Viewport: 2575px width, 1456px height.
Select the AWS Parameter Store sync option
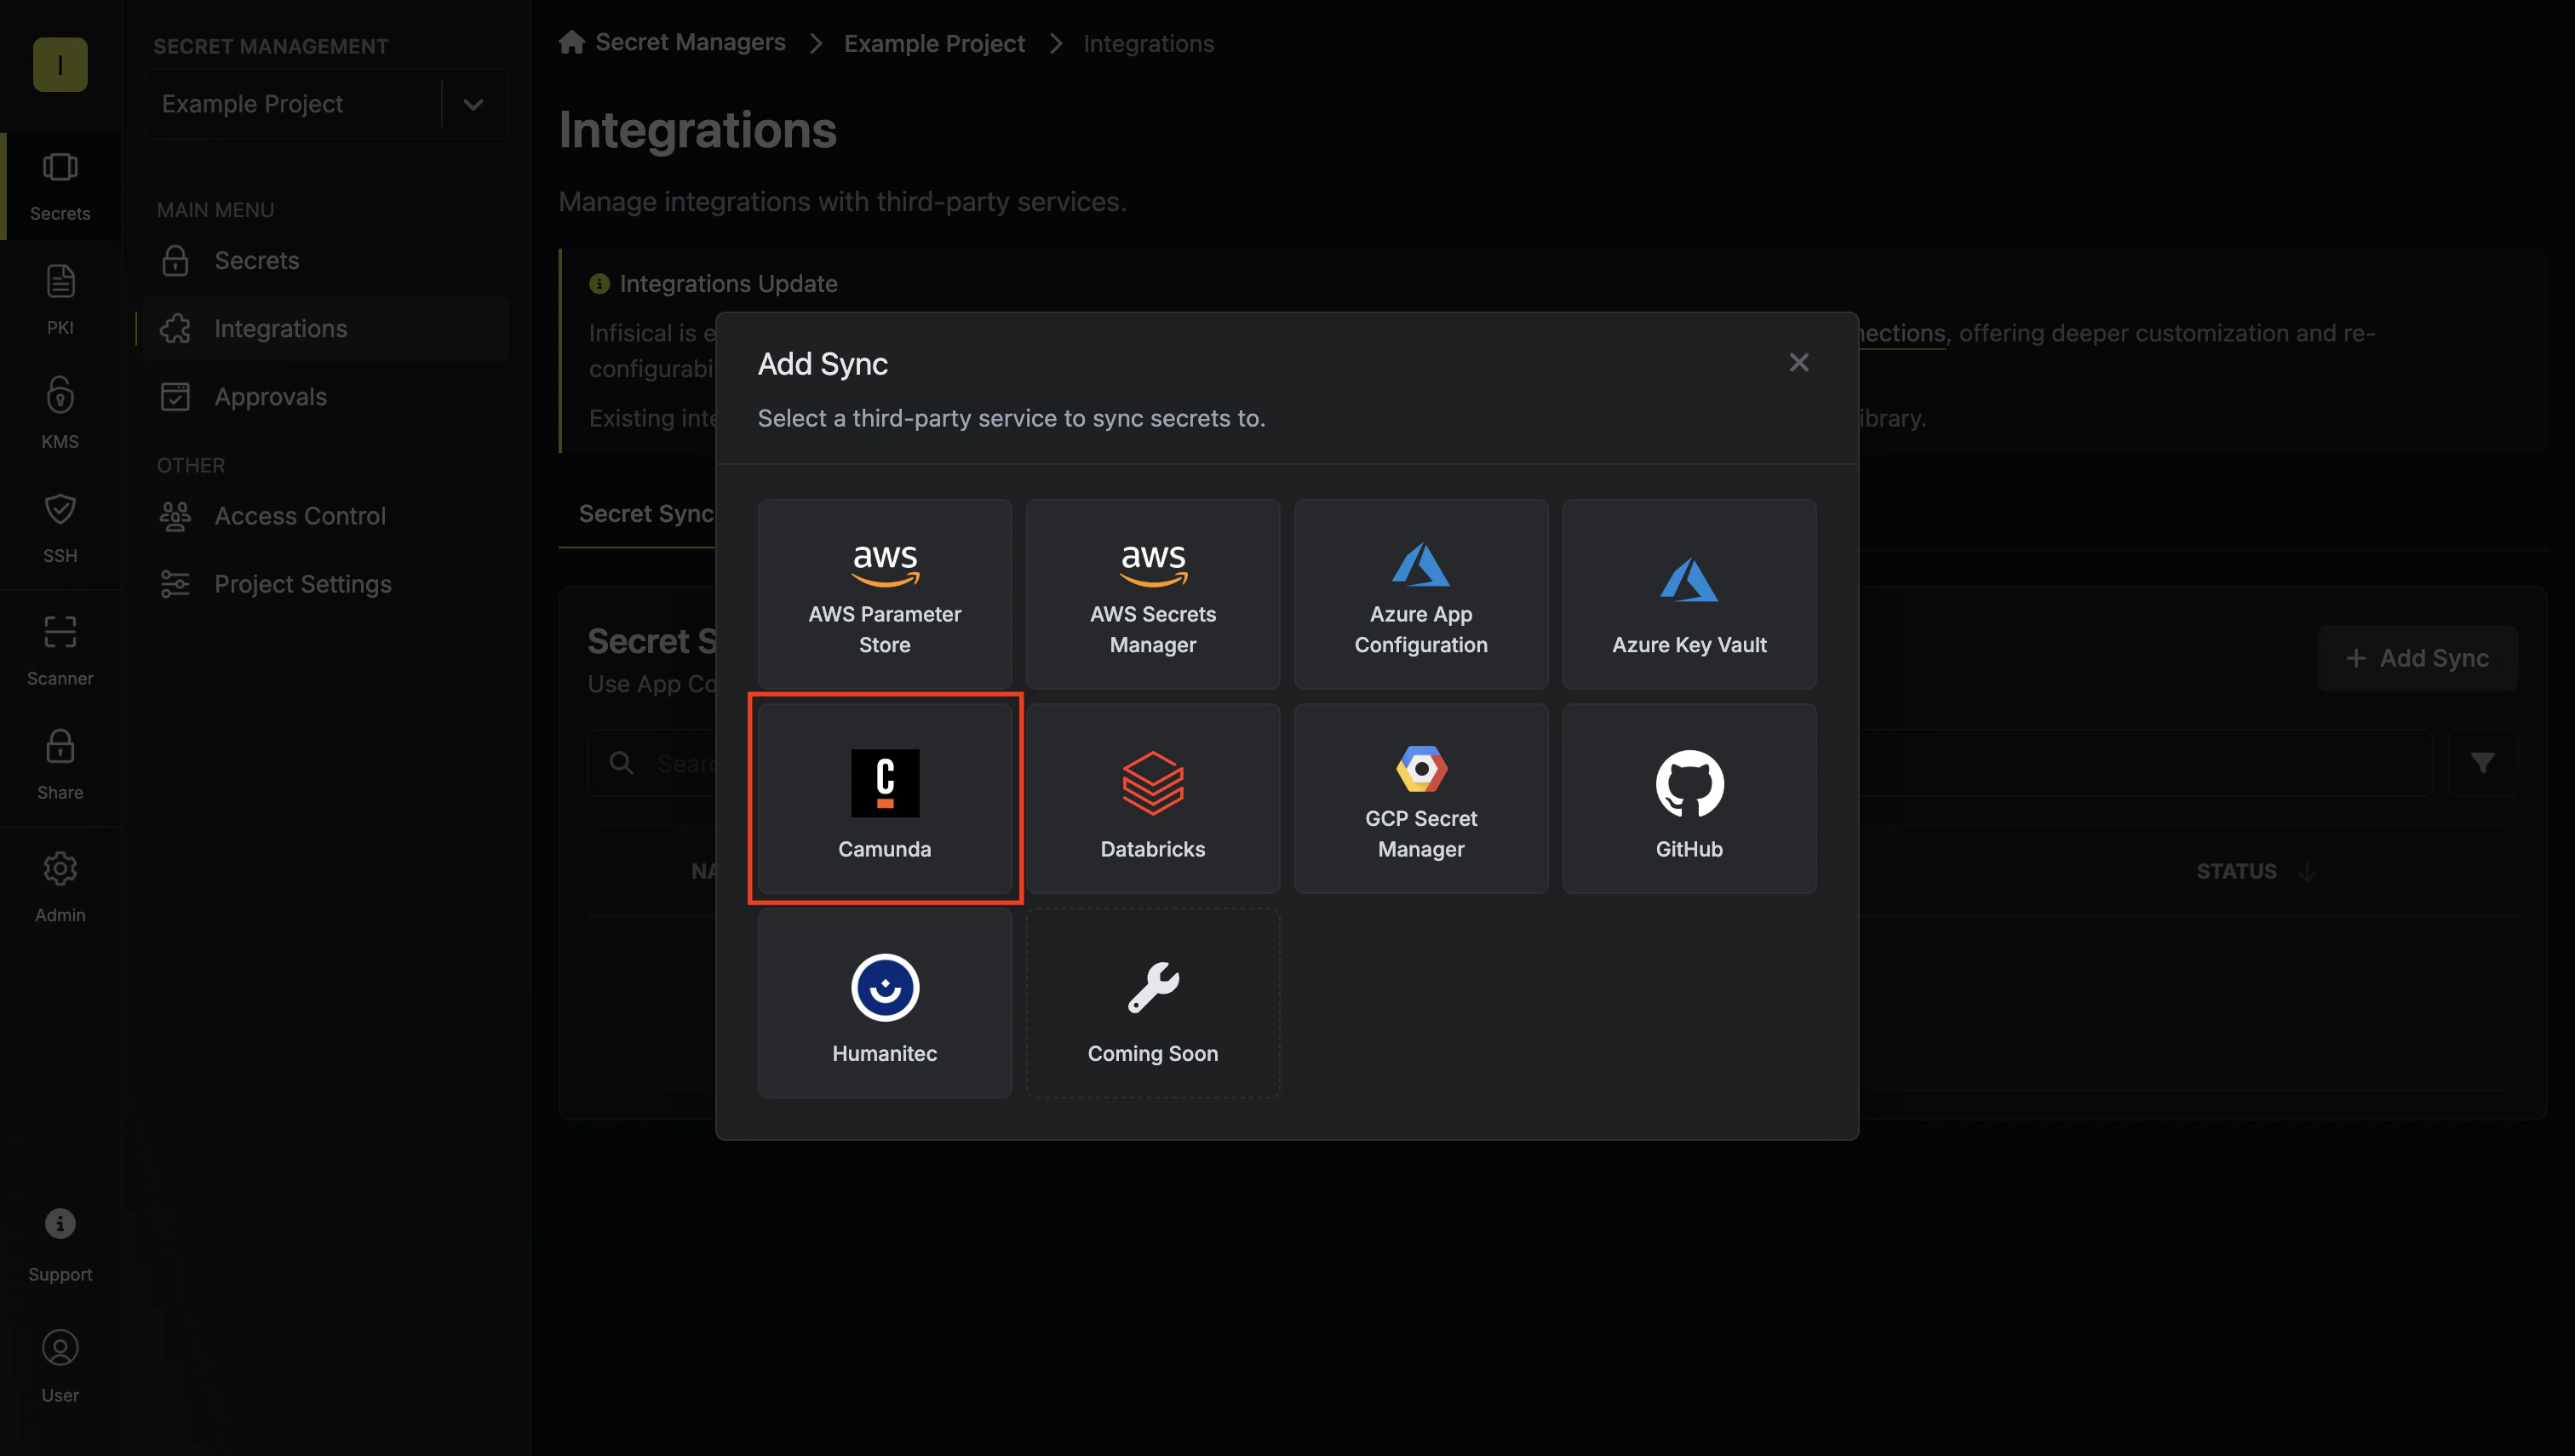coord(884,594)
